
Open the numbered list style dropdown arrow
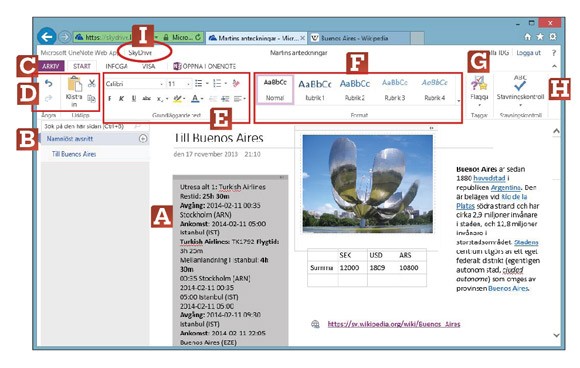(226, 84)
